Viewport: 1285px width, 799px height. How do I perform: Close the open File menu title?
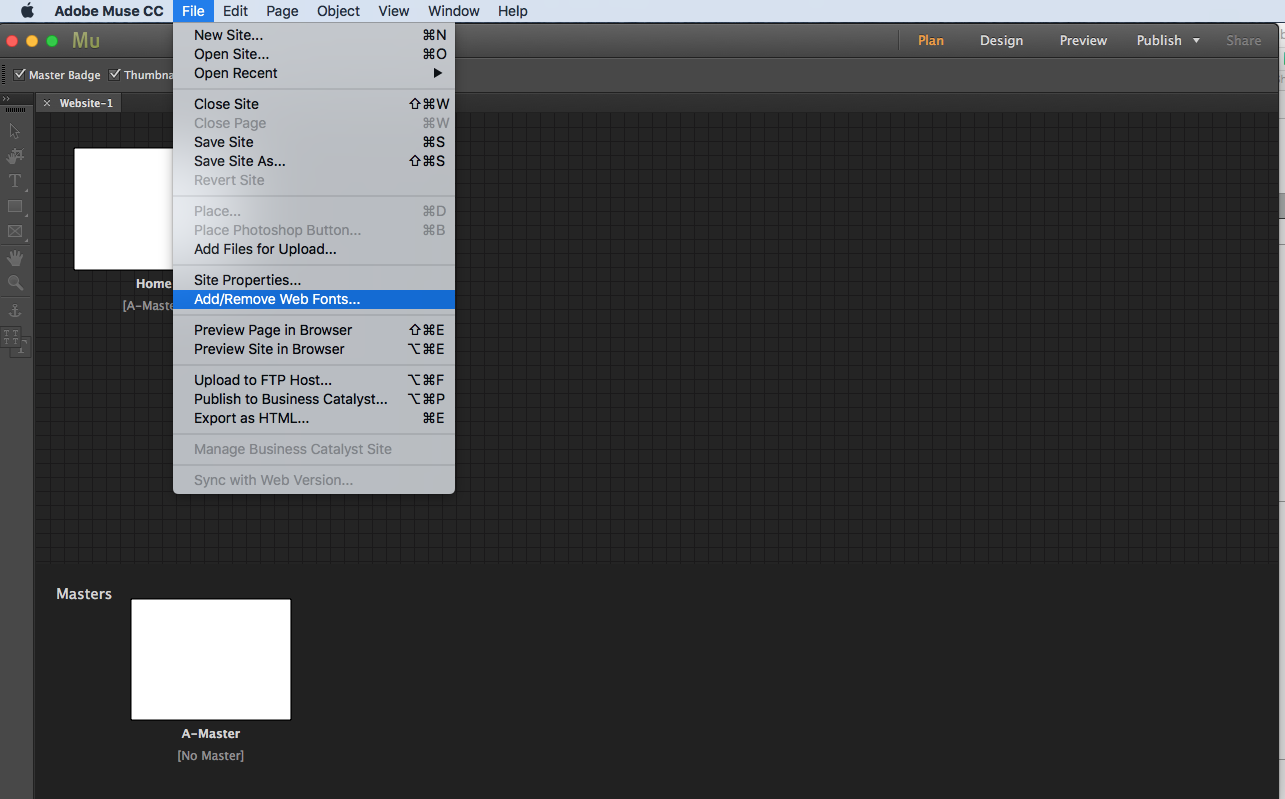click(x=193, y=11)
